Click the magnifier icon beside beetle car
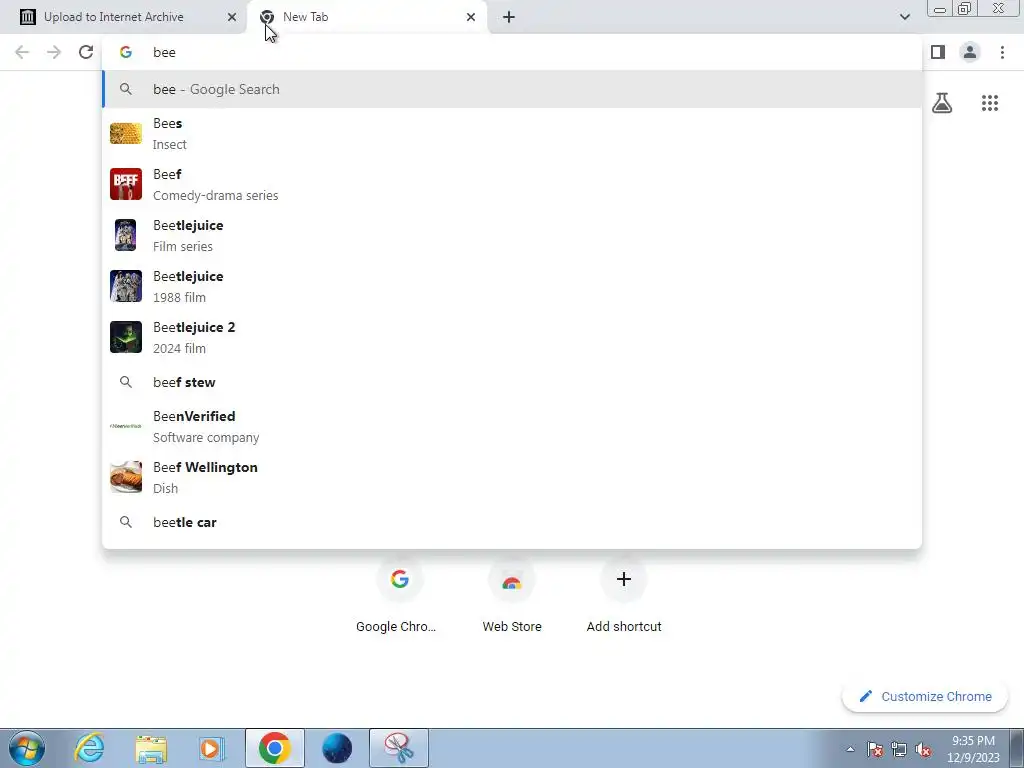Image resolution: width=1024 pixels, height=768 pixels. [126, 522]
